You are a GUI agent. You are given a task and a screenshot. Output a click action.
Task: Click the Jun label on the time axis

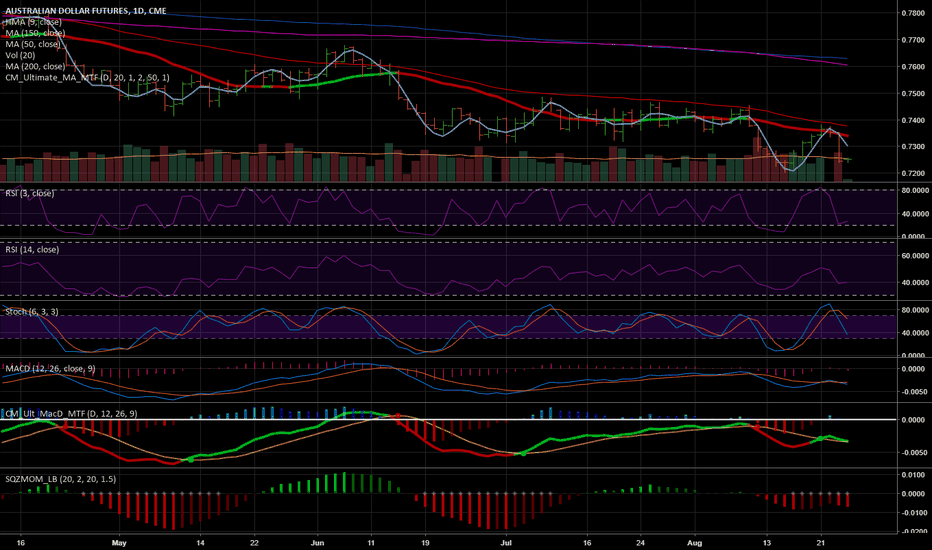317,542
